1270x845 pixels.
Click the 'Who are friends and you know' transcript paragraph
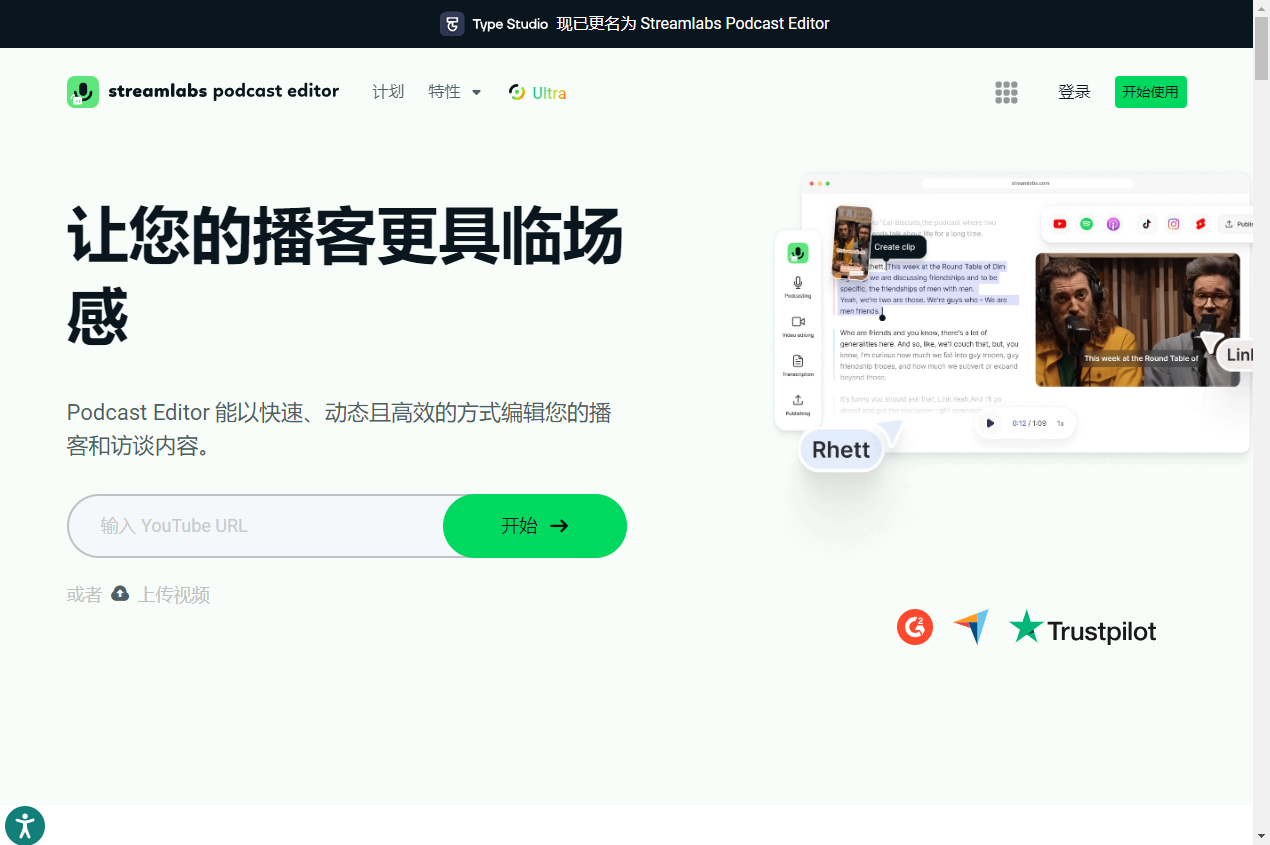(929, 355)
